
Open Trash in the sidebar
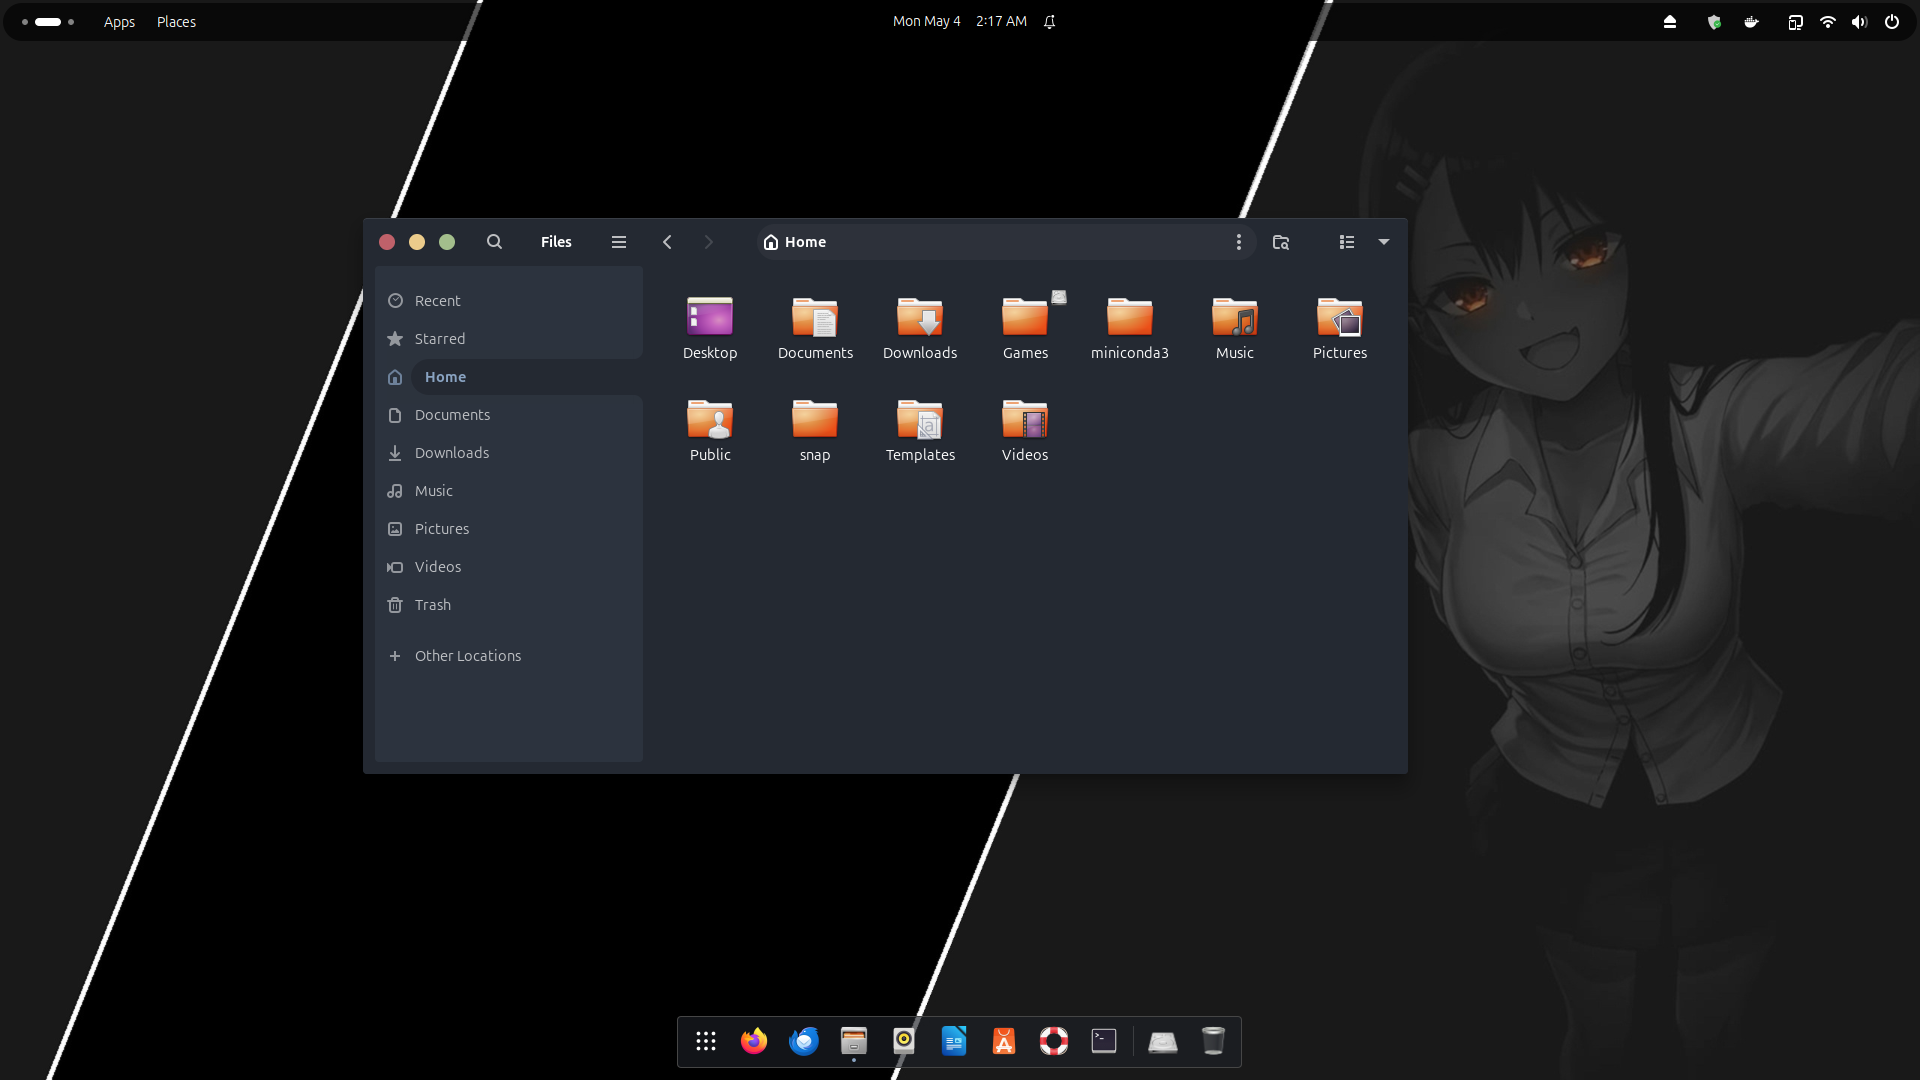click(509, 605)
